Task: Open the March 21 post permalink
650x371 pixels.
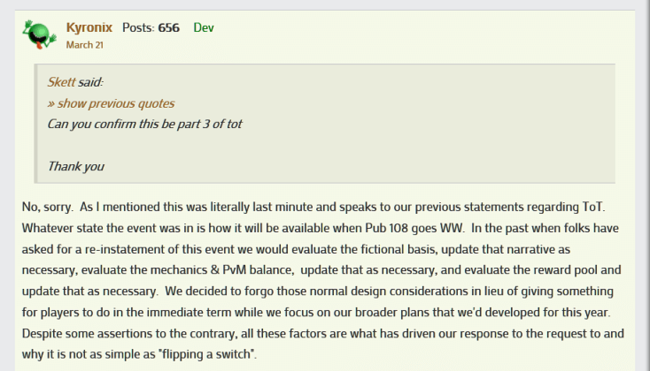Action: click(85, 45)
